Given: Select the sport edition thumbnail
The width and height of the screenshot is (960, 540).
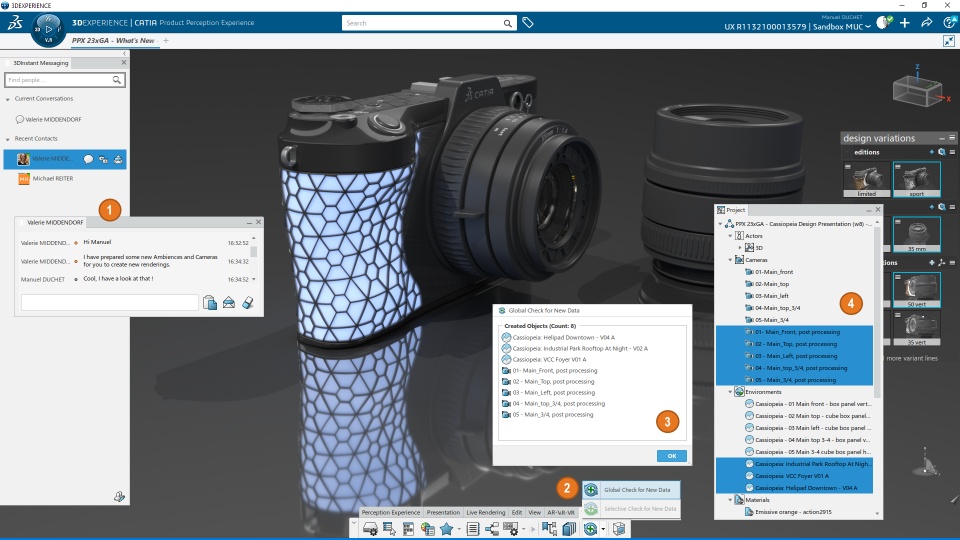Looking at the screenshot, I should pos(917,180).
